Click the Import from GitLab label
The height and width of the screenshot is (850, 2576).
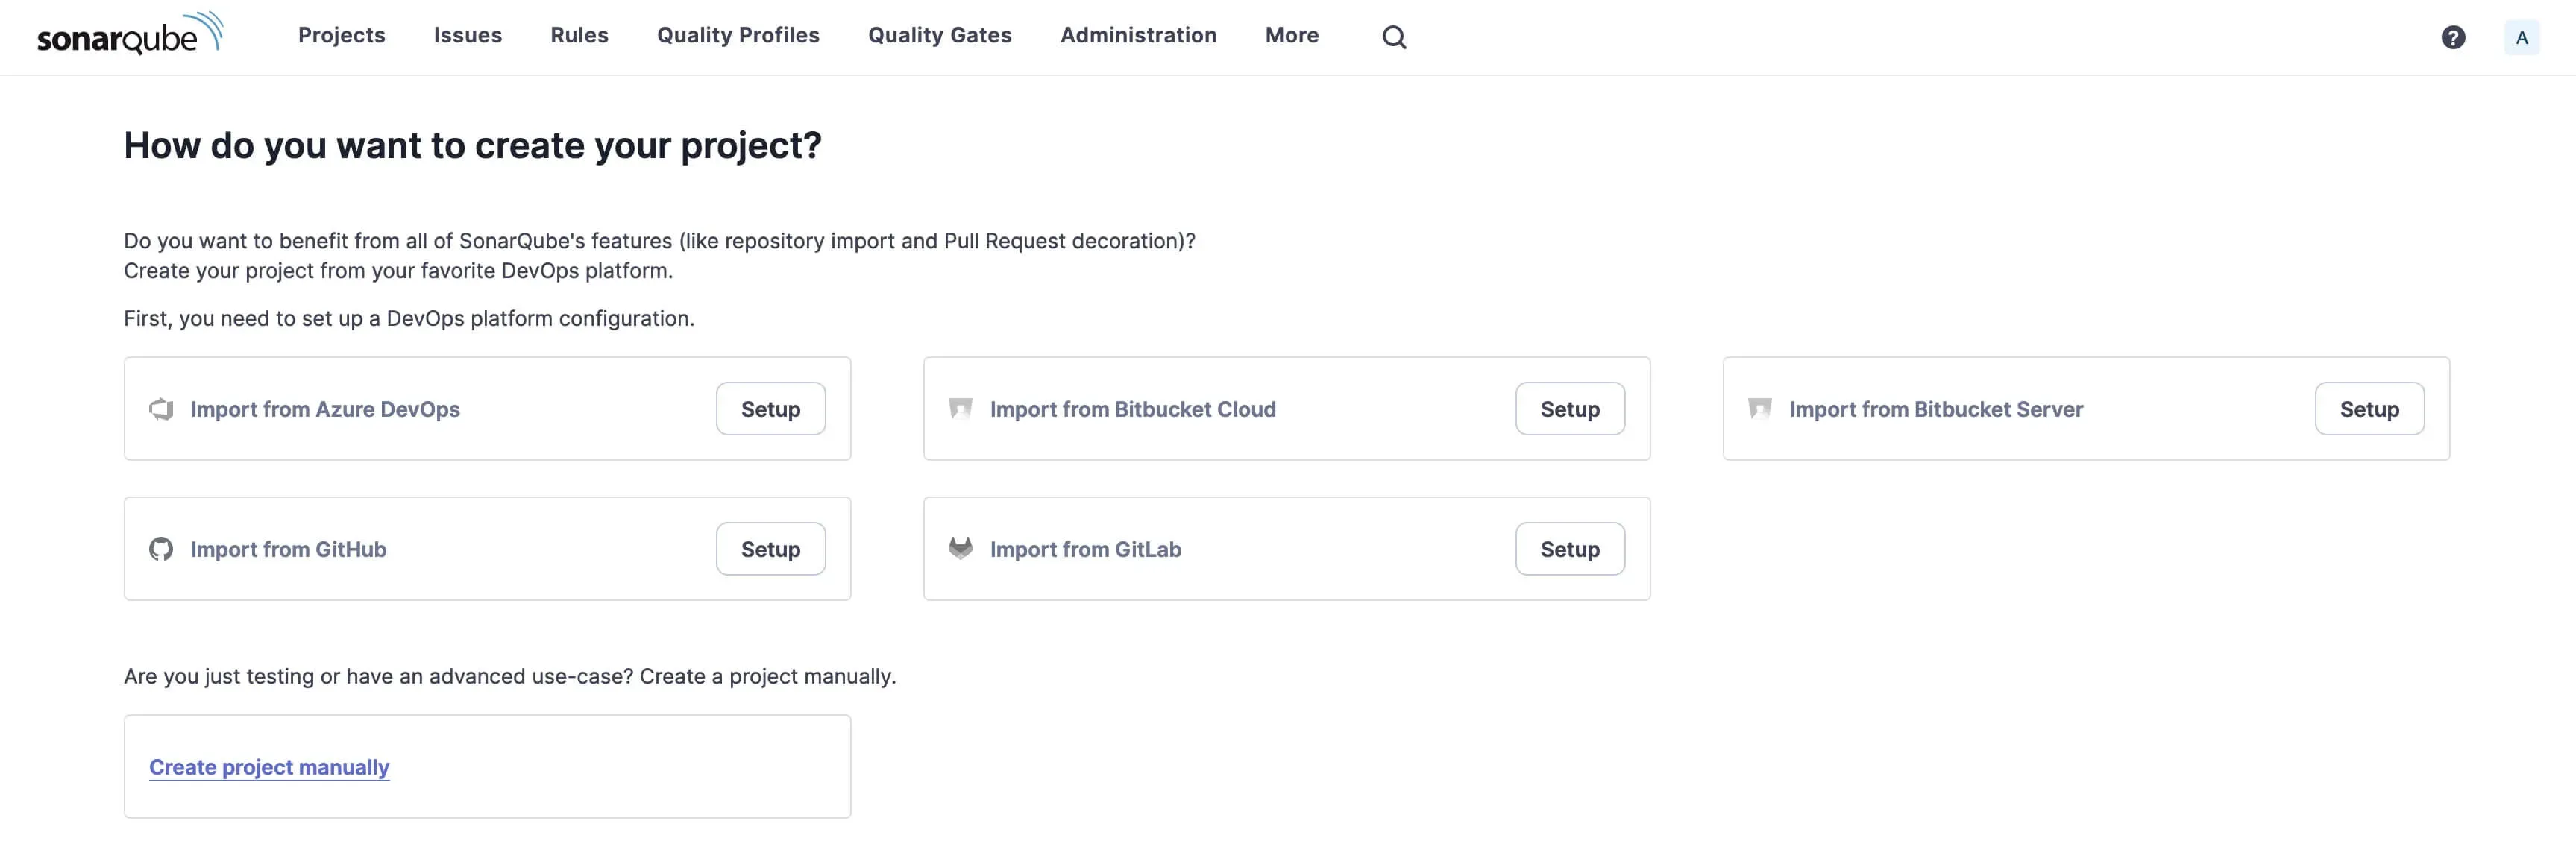[1085, 549]
